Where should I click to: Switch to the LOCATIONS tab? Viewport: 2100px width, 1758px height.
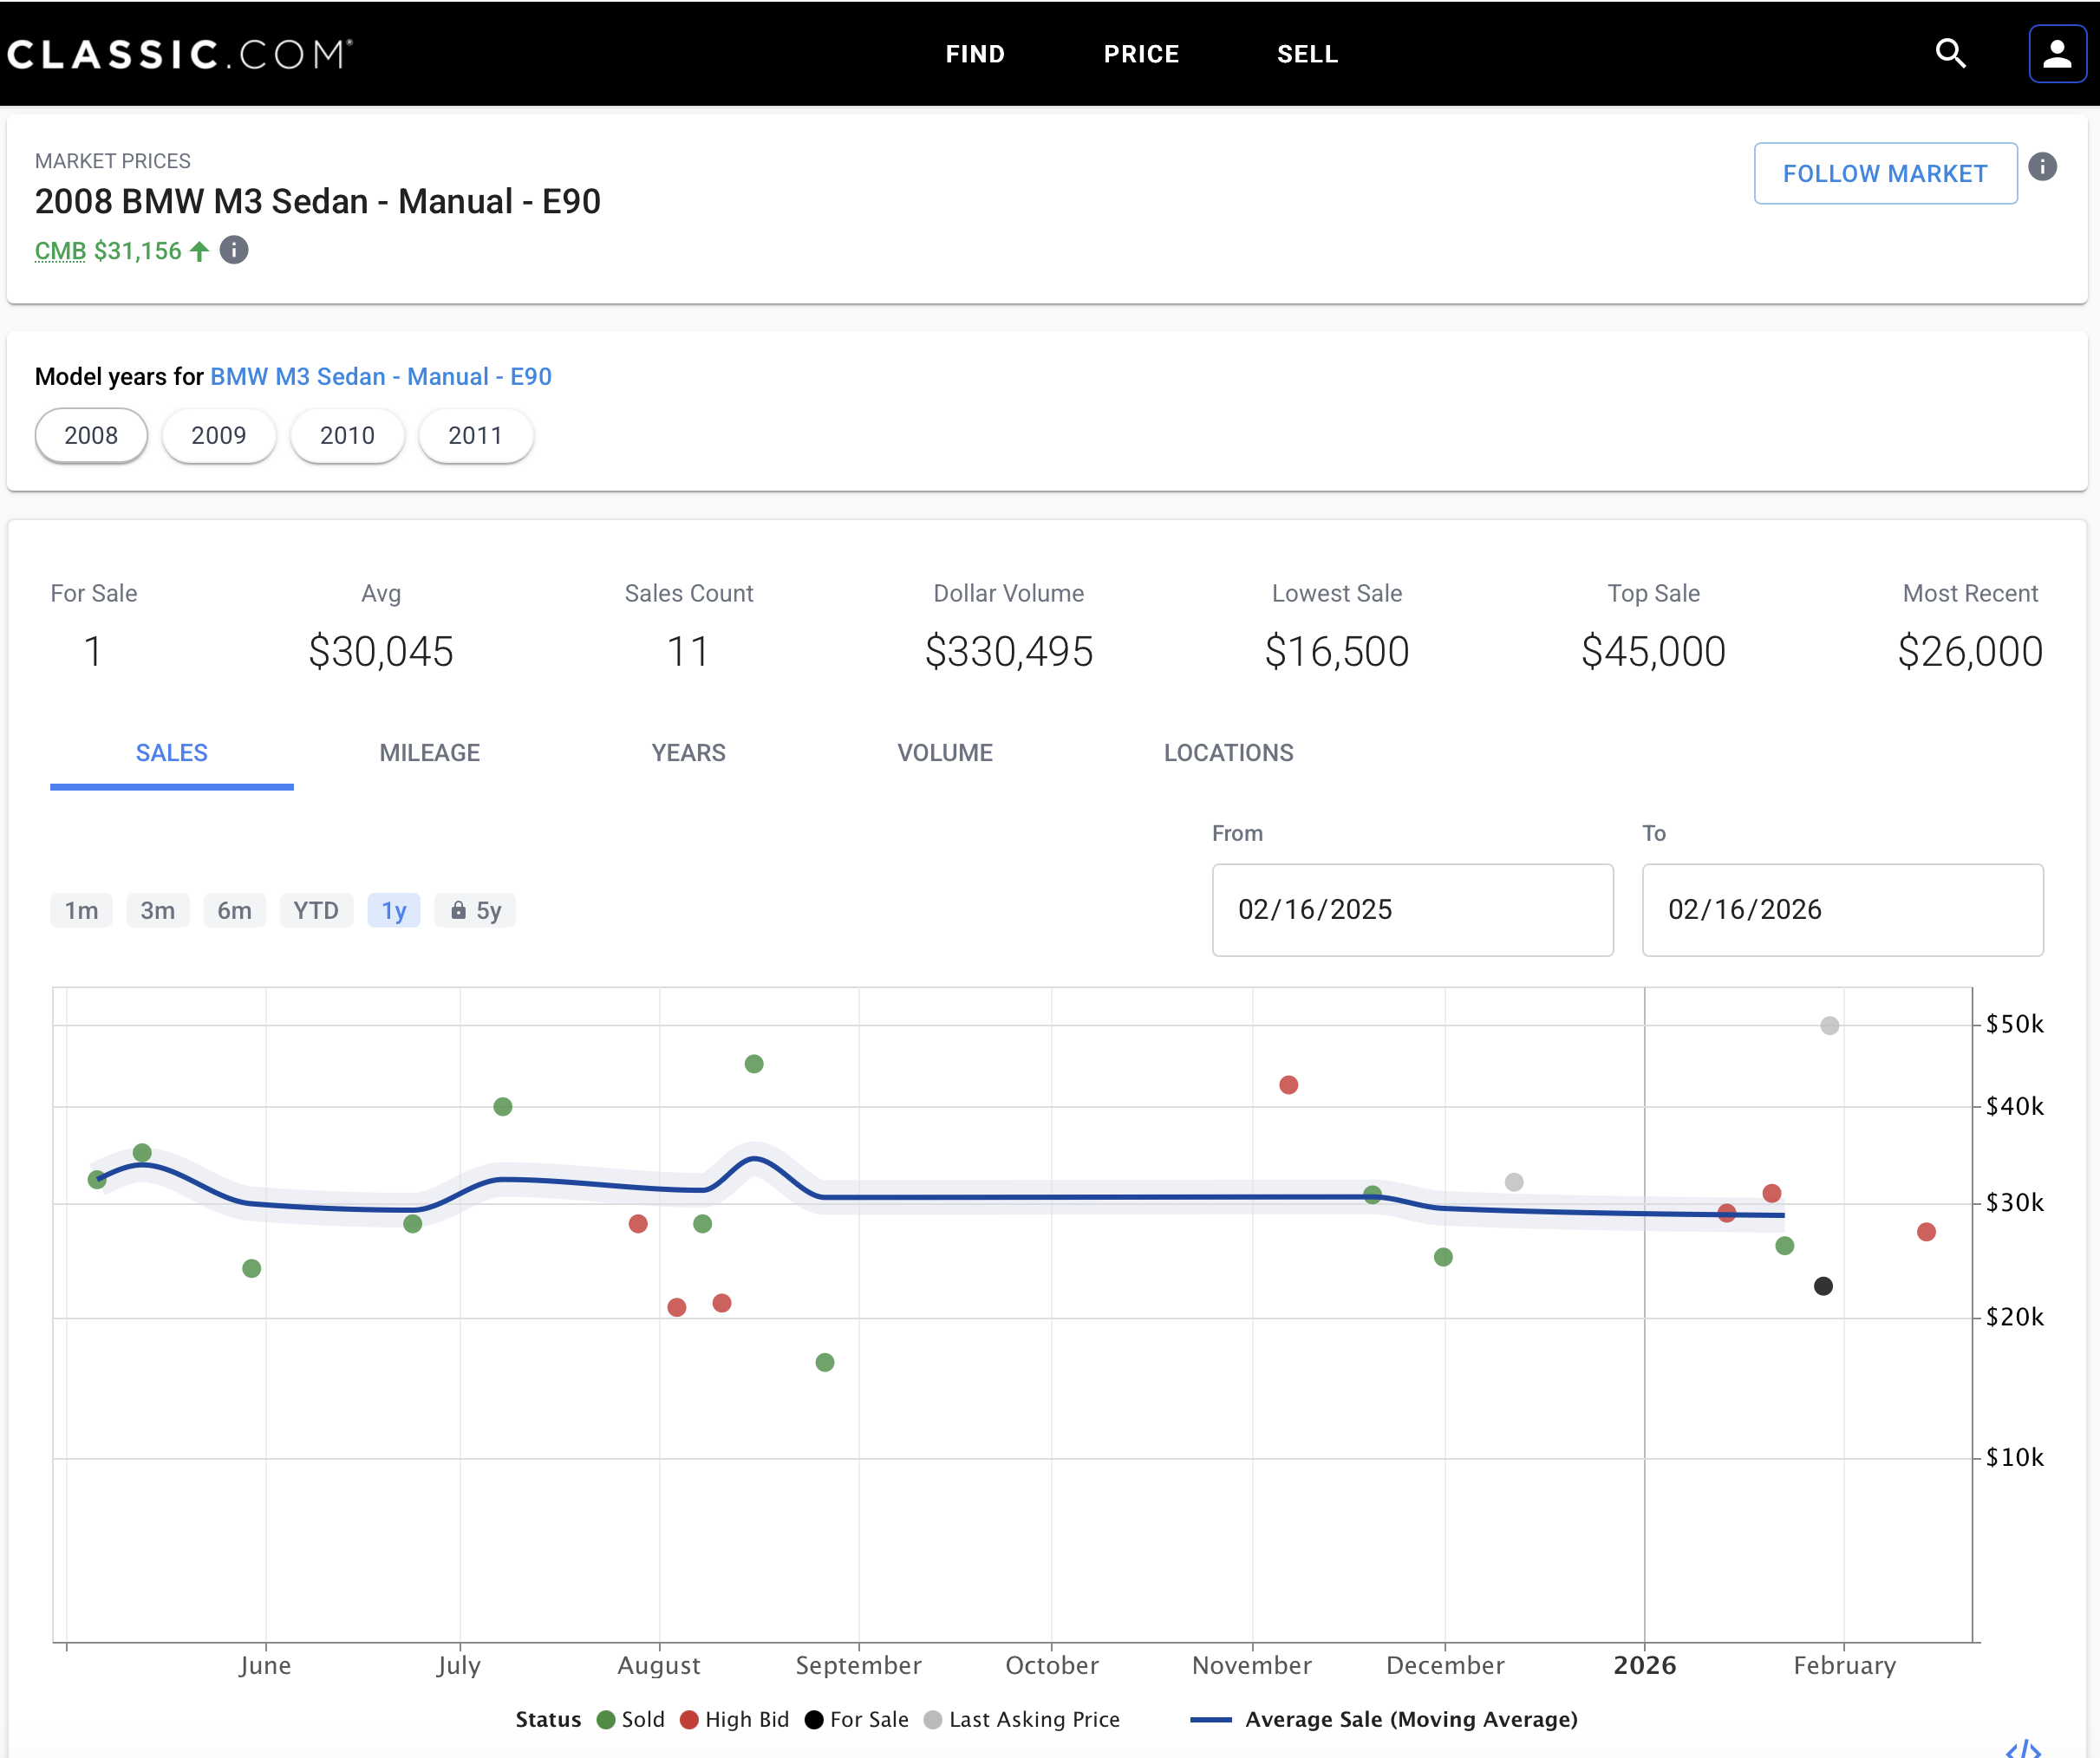click(x=1228, y=753)
